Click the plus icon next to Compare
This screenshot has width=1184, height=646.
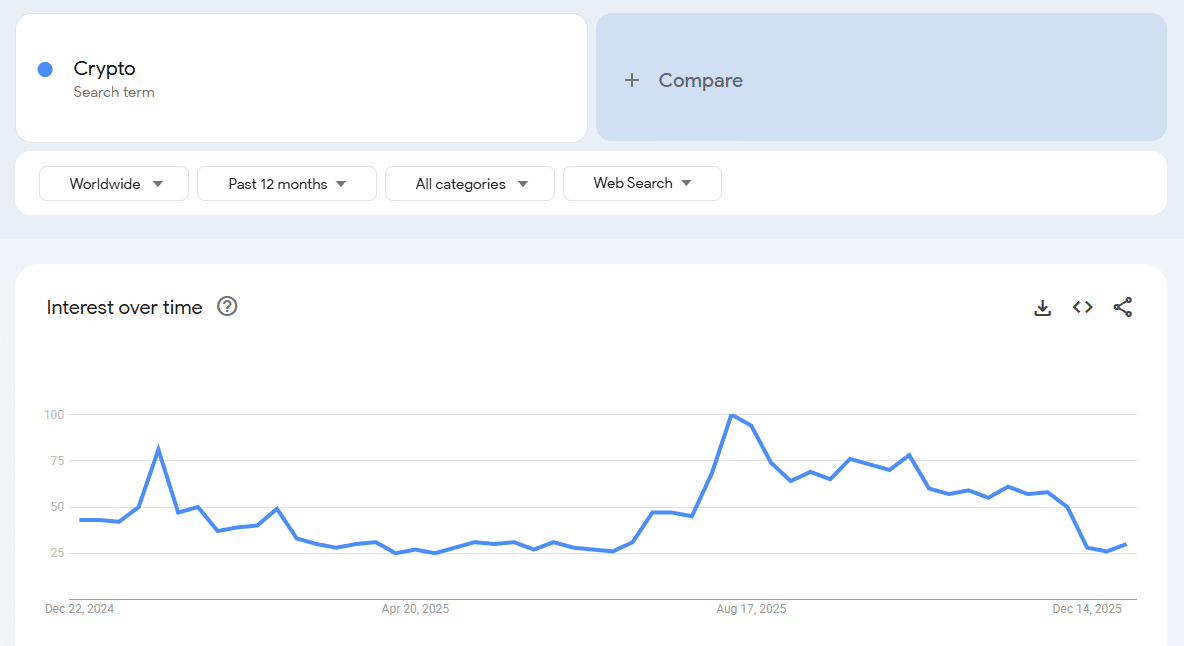point(631,80)
